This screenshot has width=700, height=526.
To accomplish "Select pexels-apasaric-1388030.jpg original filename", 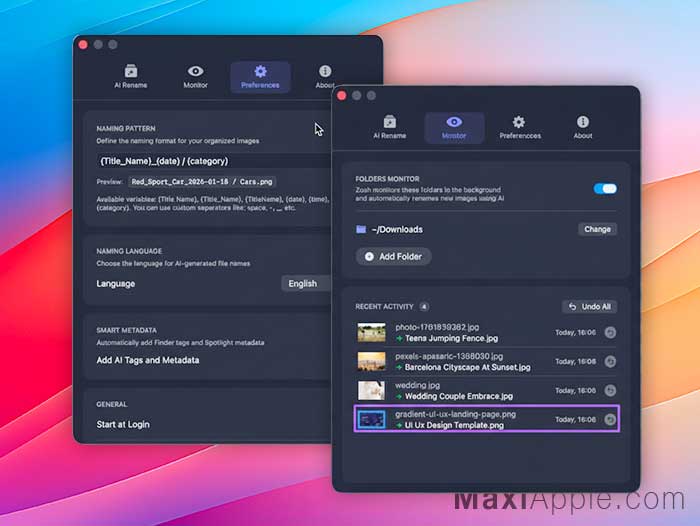I will tap(449, 356).
